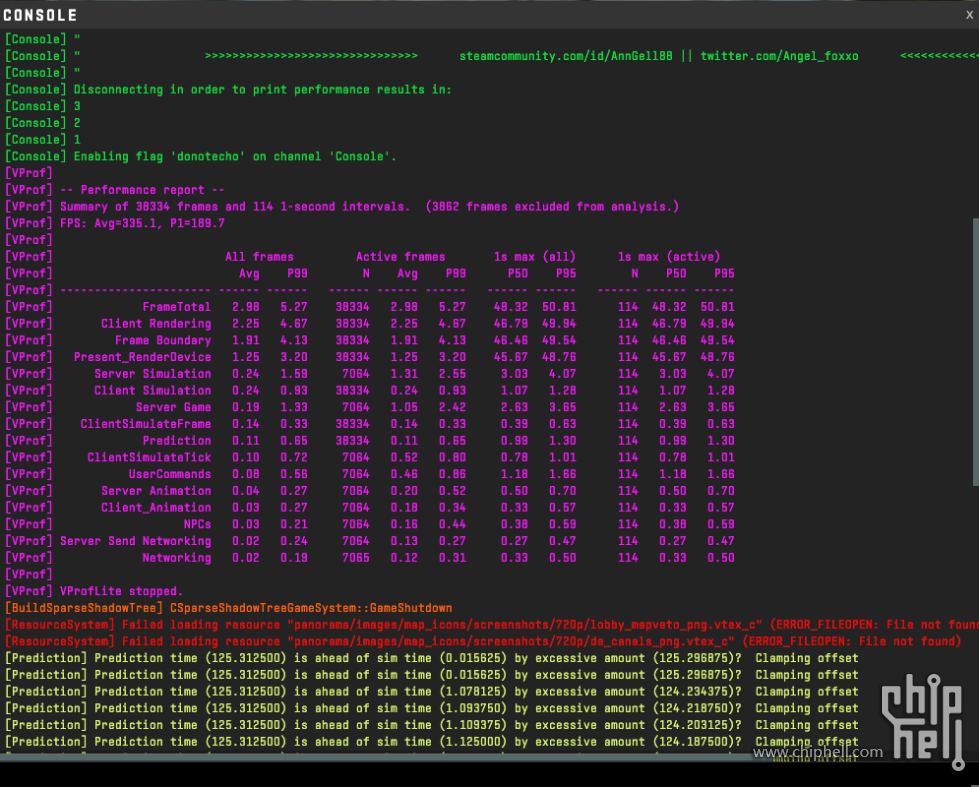Click the twitter.com/Angel_foxxo text
Screen dimensions: 979x787
pyautogui.click(x=778, y=56)
